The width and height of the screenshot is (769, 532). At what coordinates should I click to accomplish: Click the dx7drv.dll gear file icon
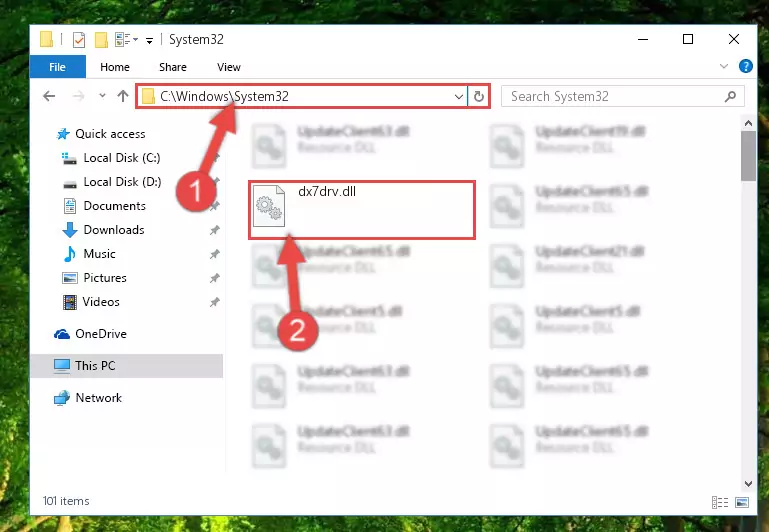(269, 206)
